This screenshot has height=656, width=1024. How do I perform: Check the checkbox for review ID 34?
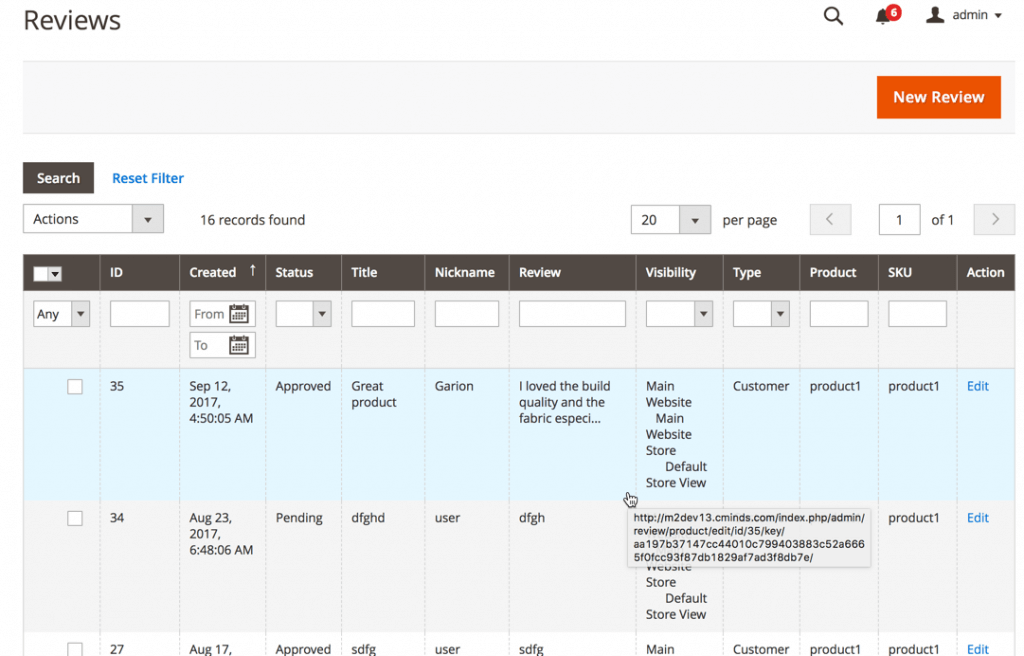[75, 518]
